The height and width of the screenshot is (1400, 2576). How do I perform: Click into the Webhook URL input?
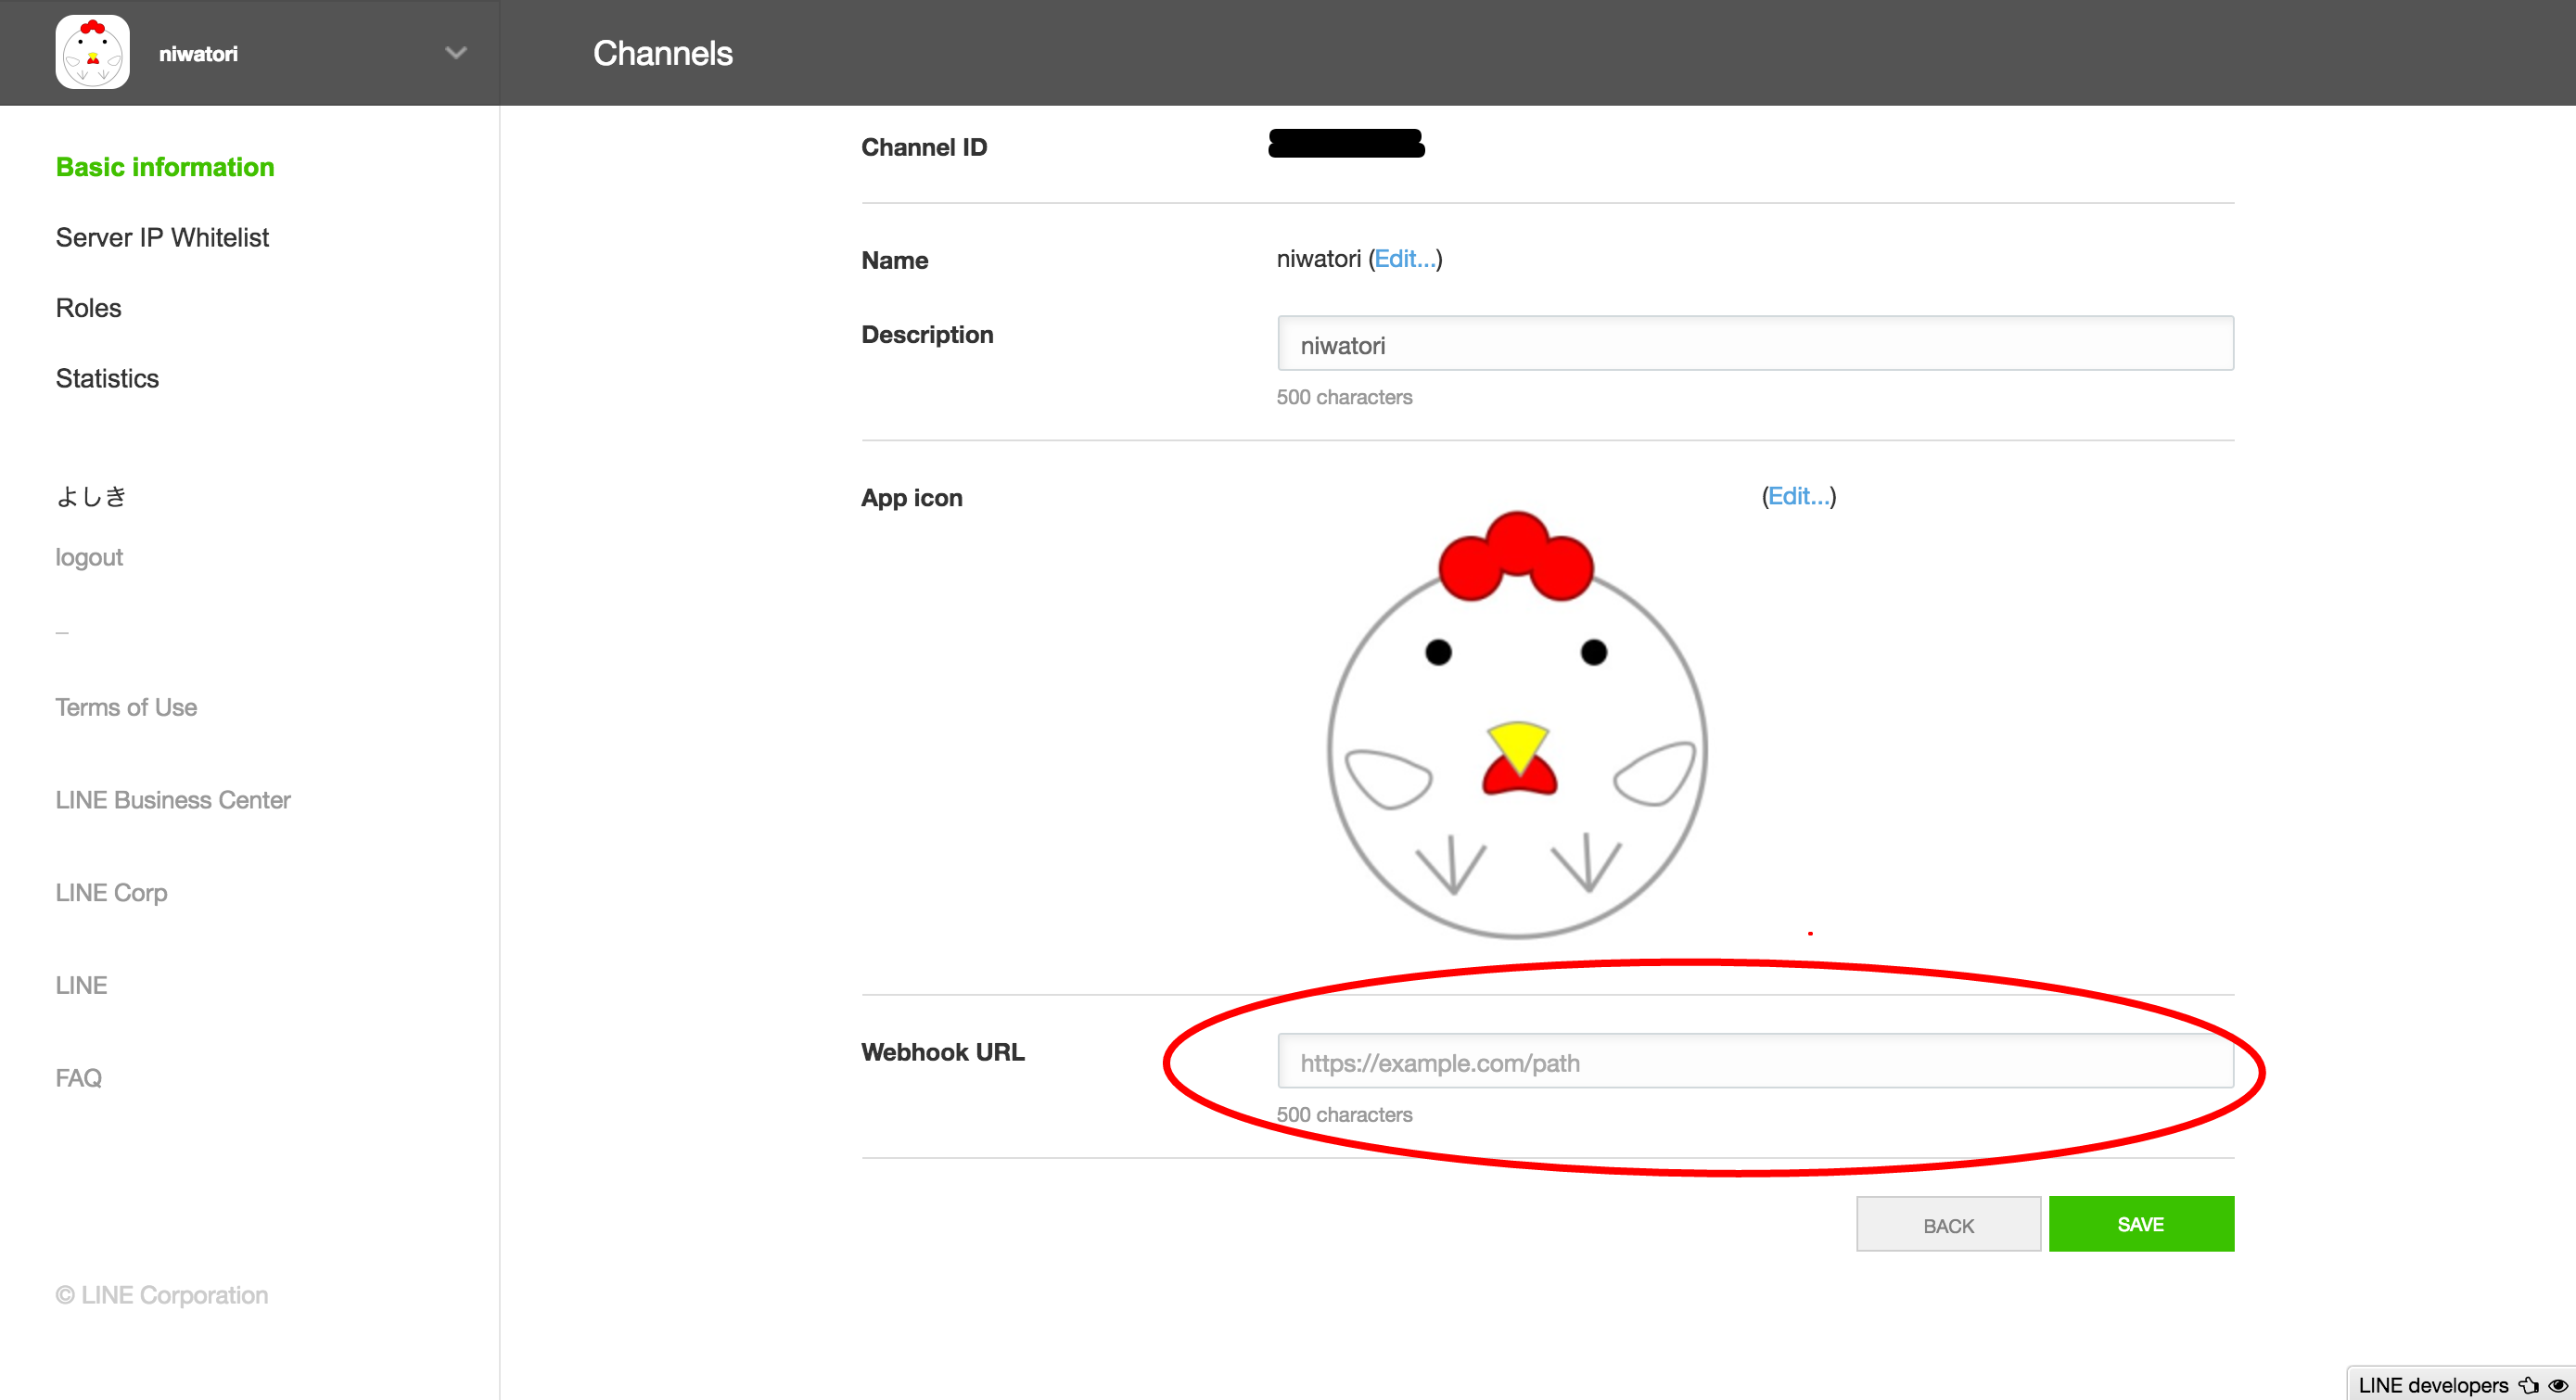[1755, 1062]
